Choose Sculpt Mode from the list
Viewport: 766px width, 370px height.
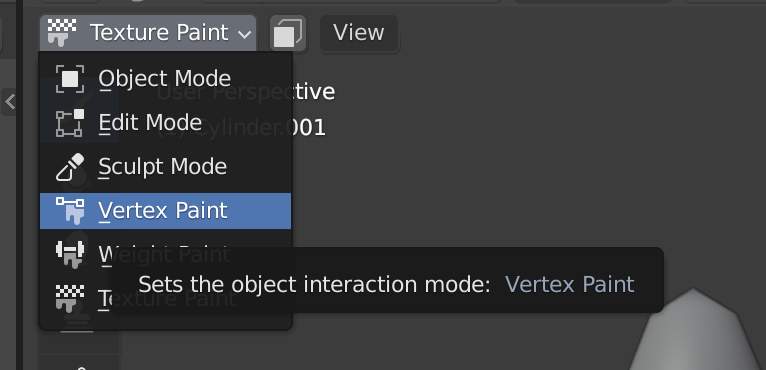click(166, 167)
